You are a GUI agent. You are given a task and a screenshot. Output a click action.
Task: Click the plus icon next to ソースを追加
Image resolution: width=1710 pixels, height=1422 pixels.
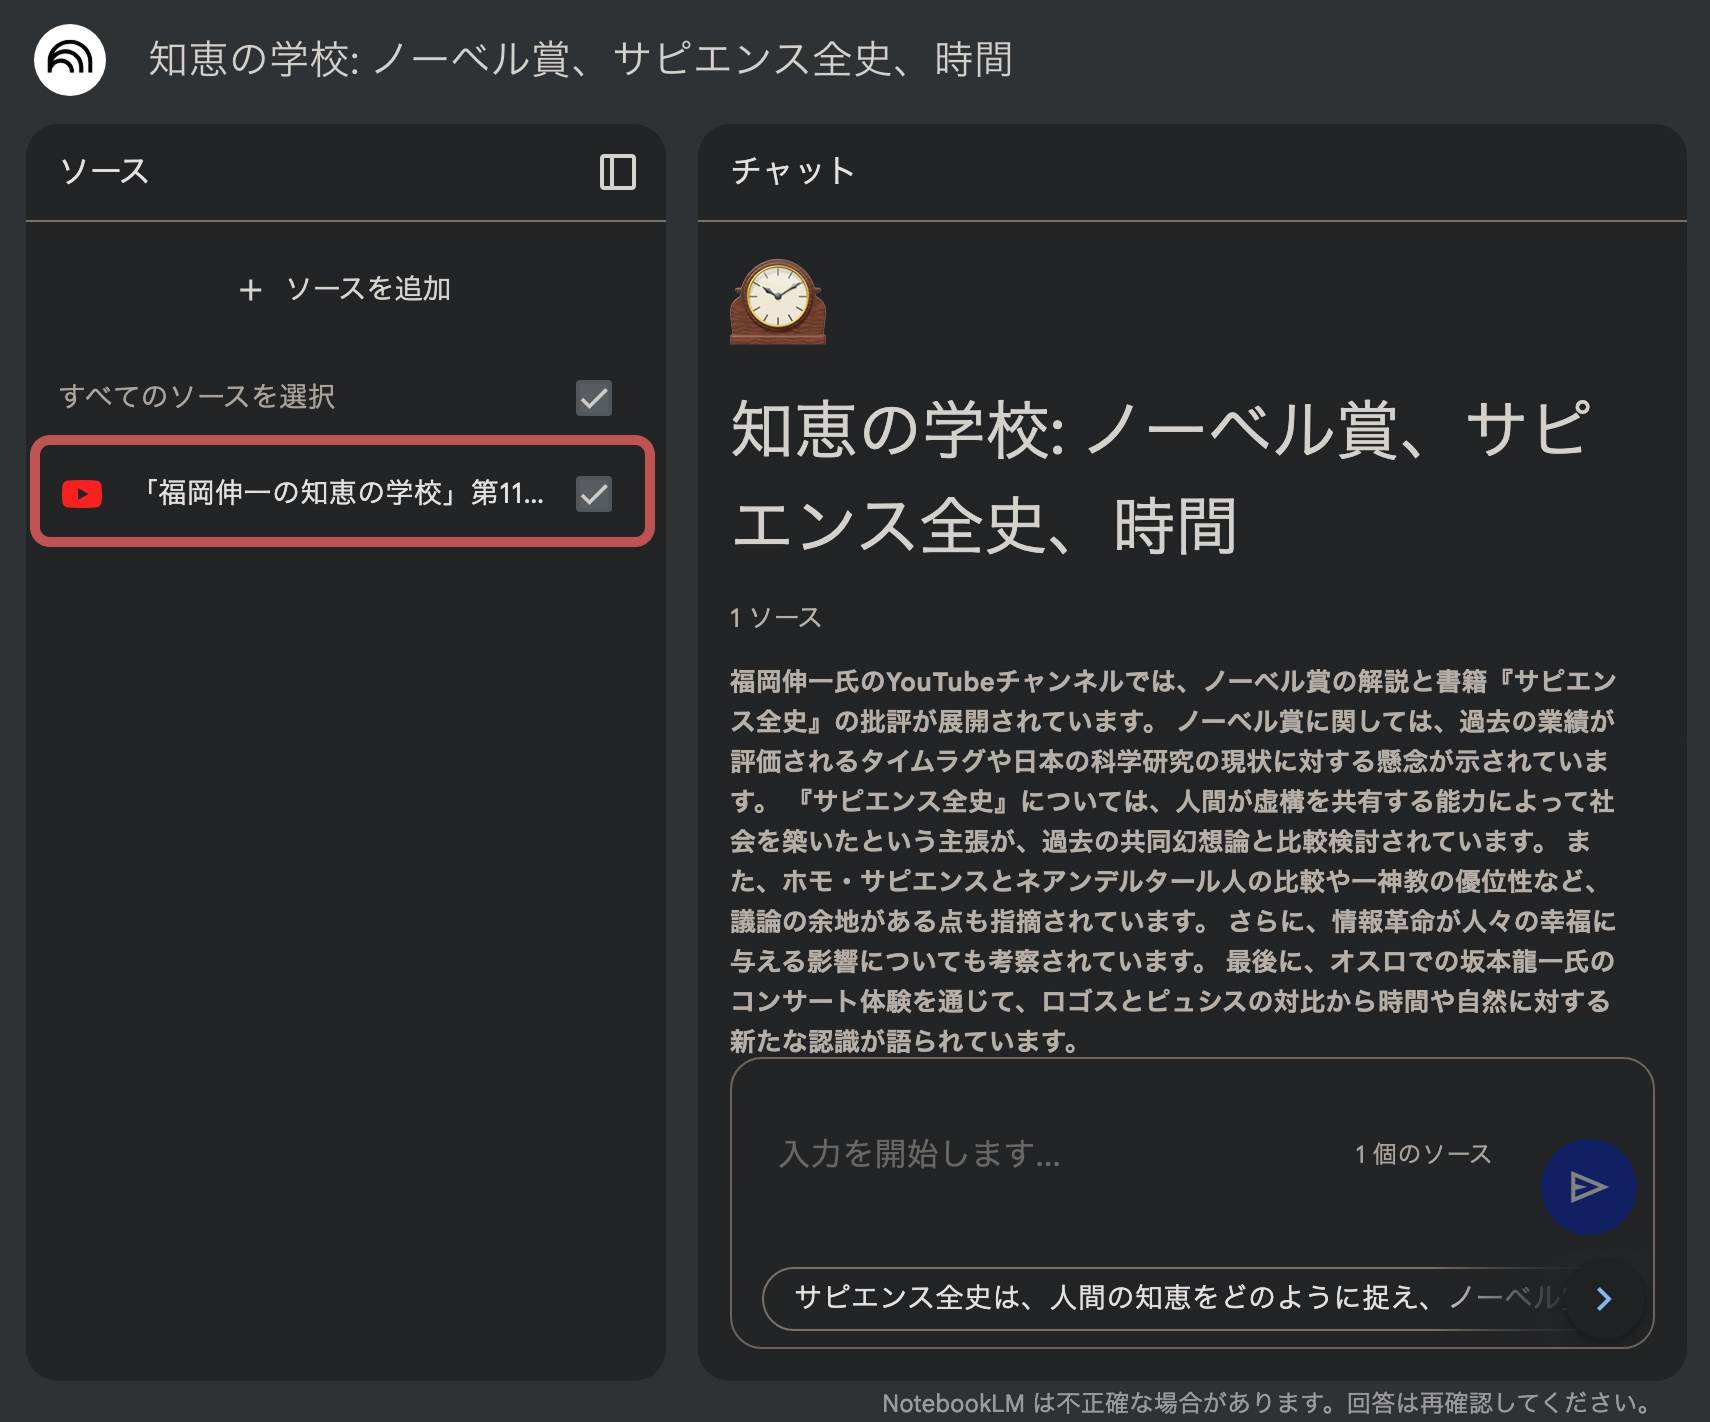pos(251,290)
